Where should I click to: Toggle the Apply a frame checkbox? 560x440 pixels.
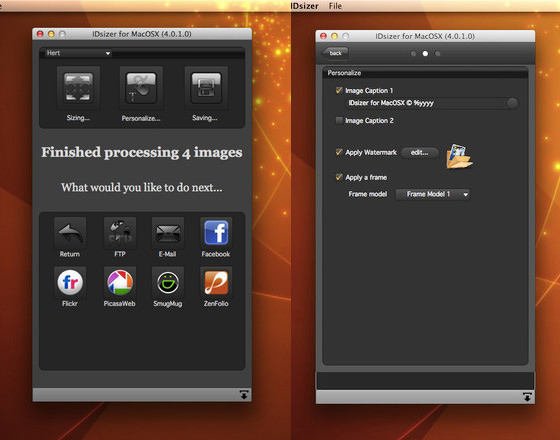(339, 177)
